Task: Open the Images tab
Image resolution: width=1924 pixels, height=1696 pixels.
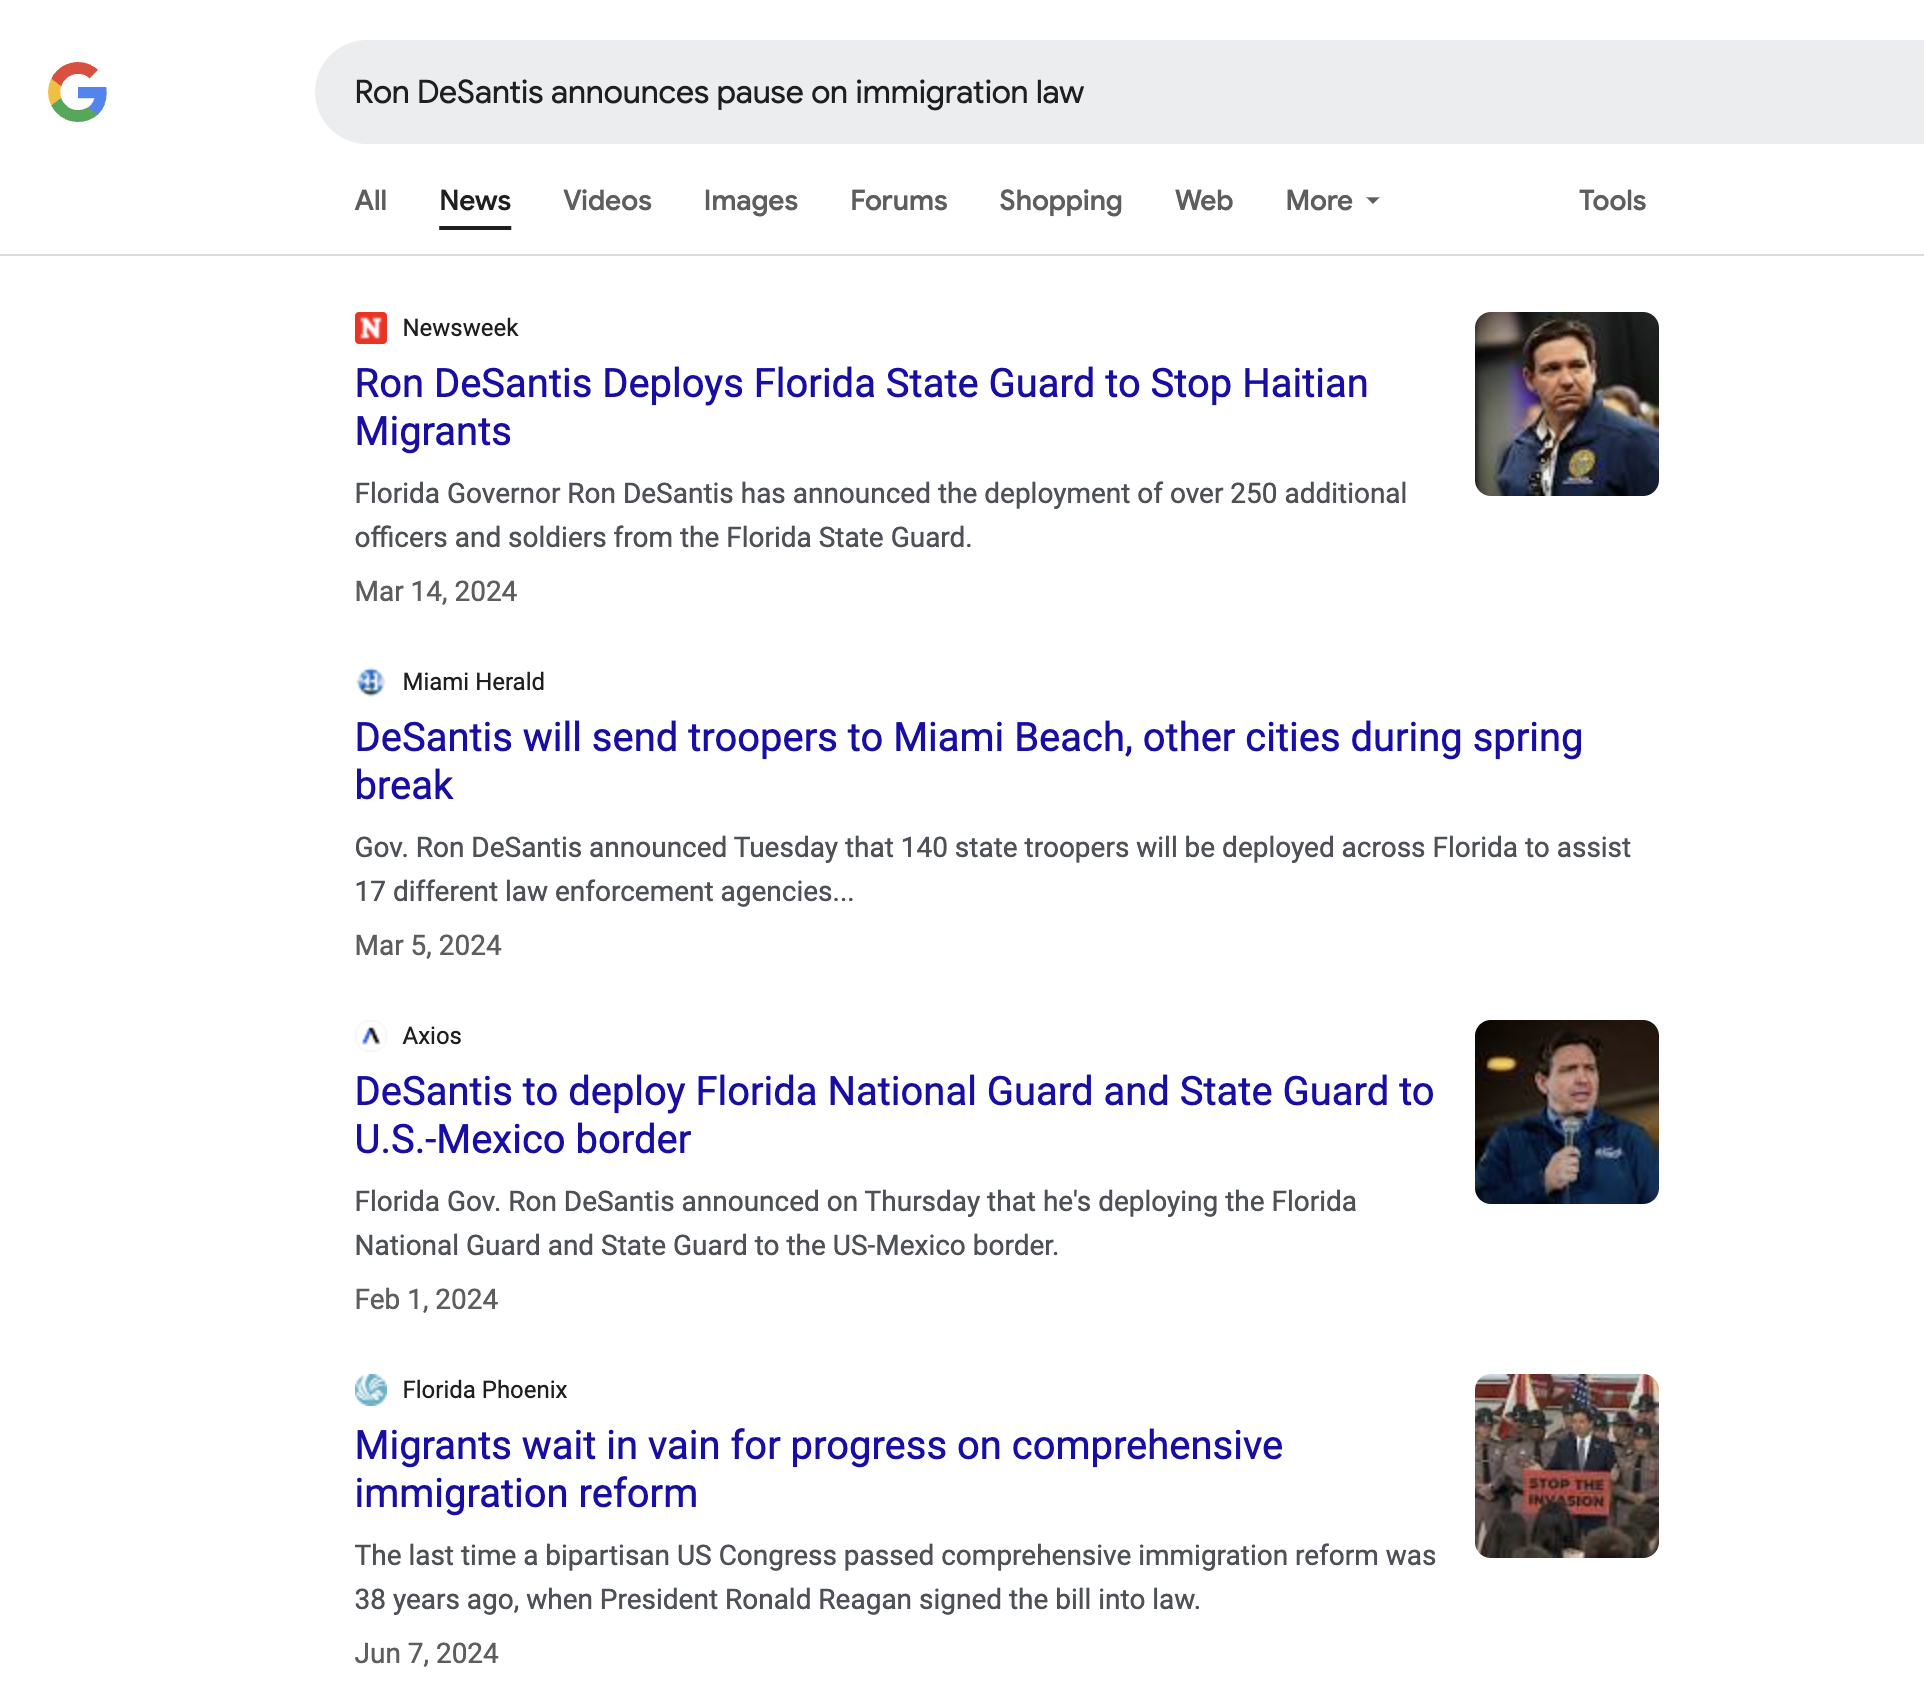Action: (750, 201)
